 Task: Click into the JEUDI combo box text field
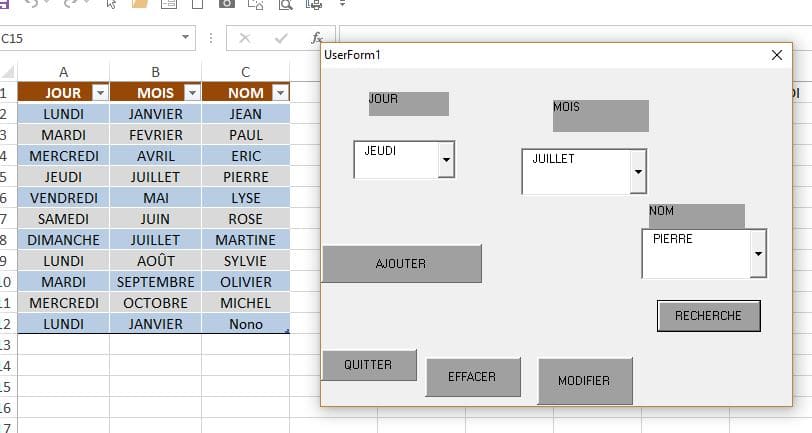pyautogui.click(x=396, y=160)
